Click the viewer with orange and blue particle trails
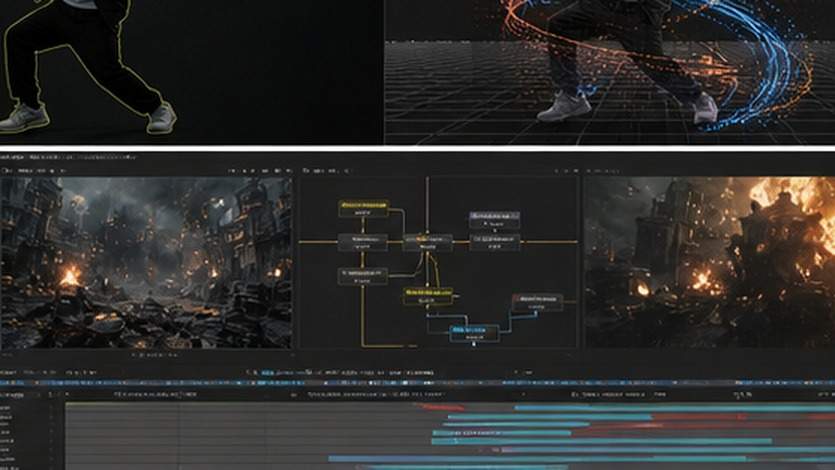The height and width of the screenshot is (470, 835). tap(610, 72)
